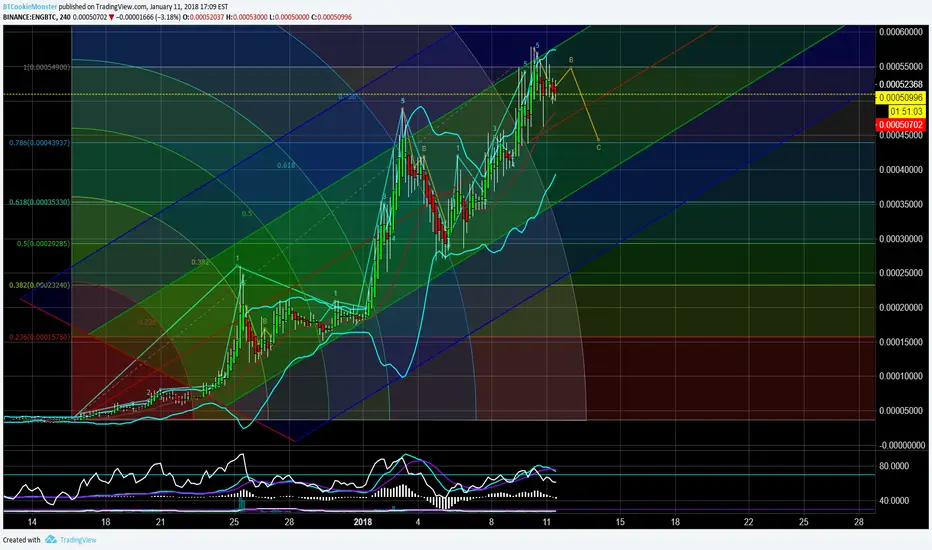Select the Fibonacci 0.786(0.00043937) label

(x=39, y=143)
